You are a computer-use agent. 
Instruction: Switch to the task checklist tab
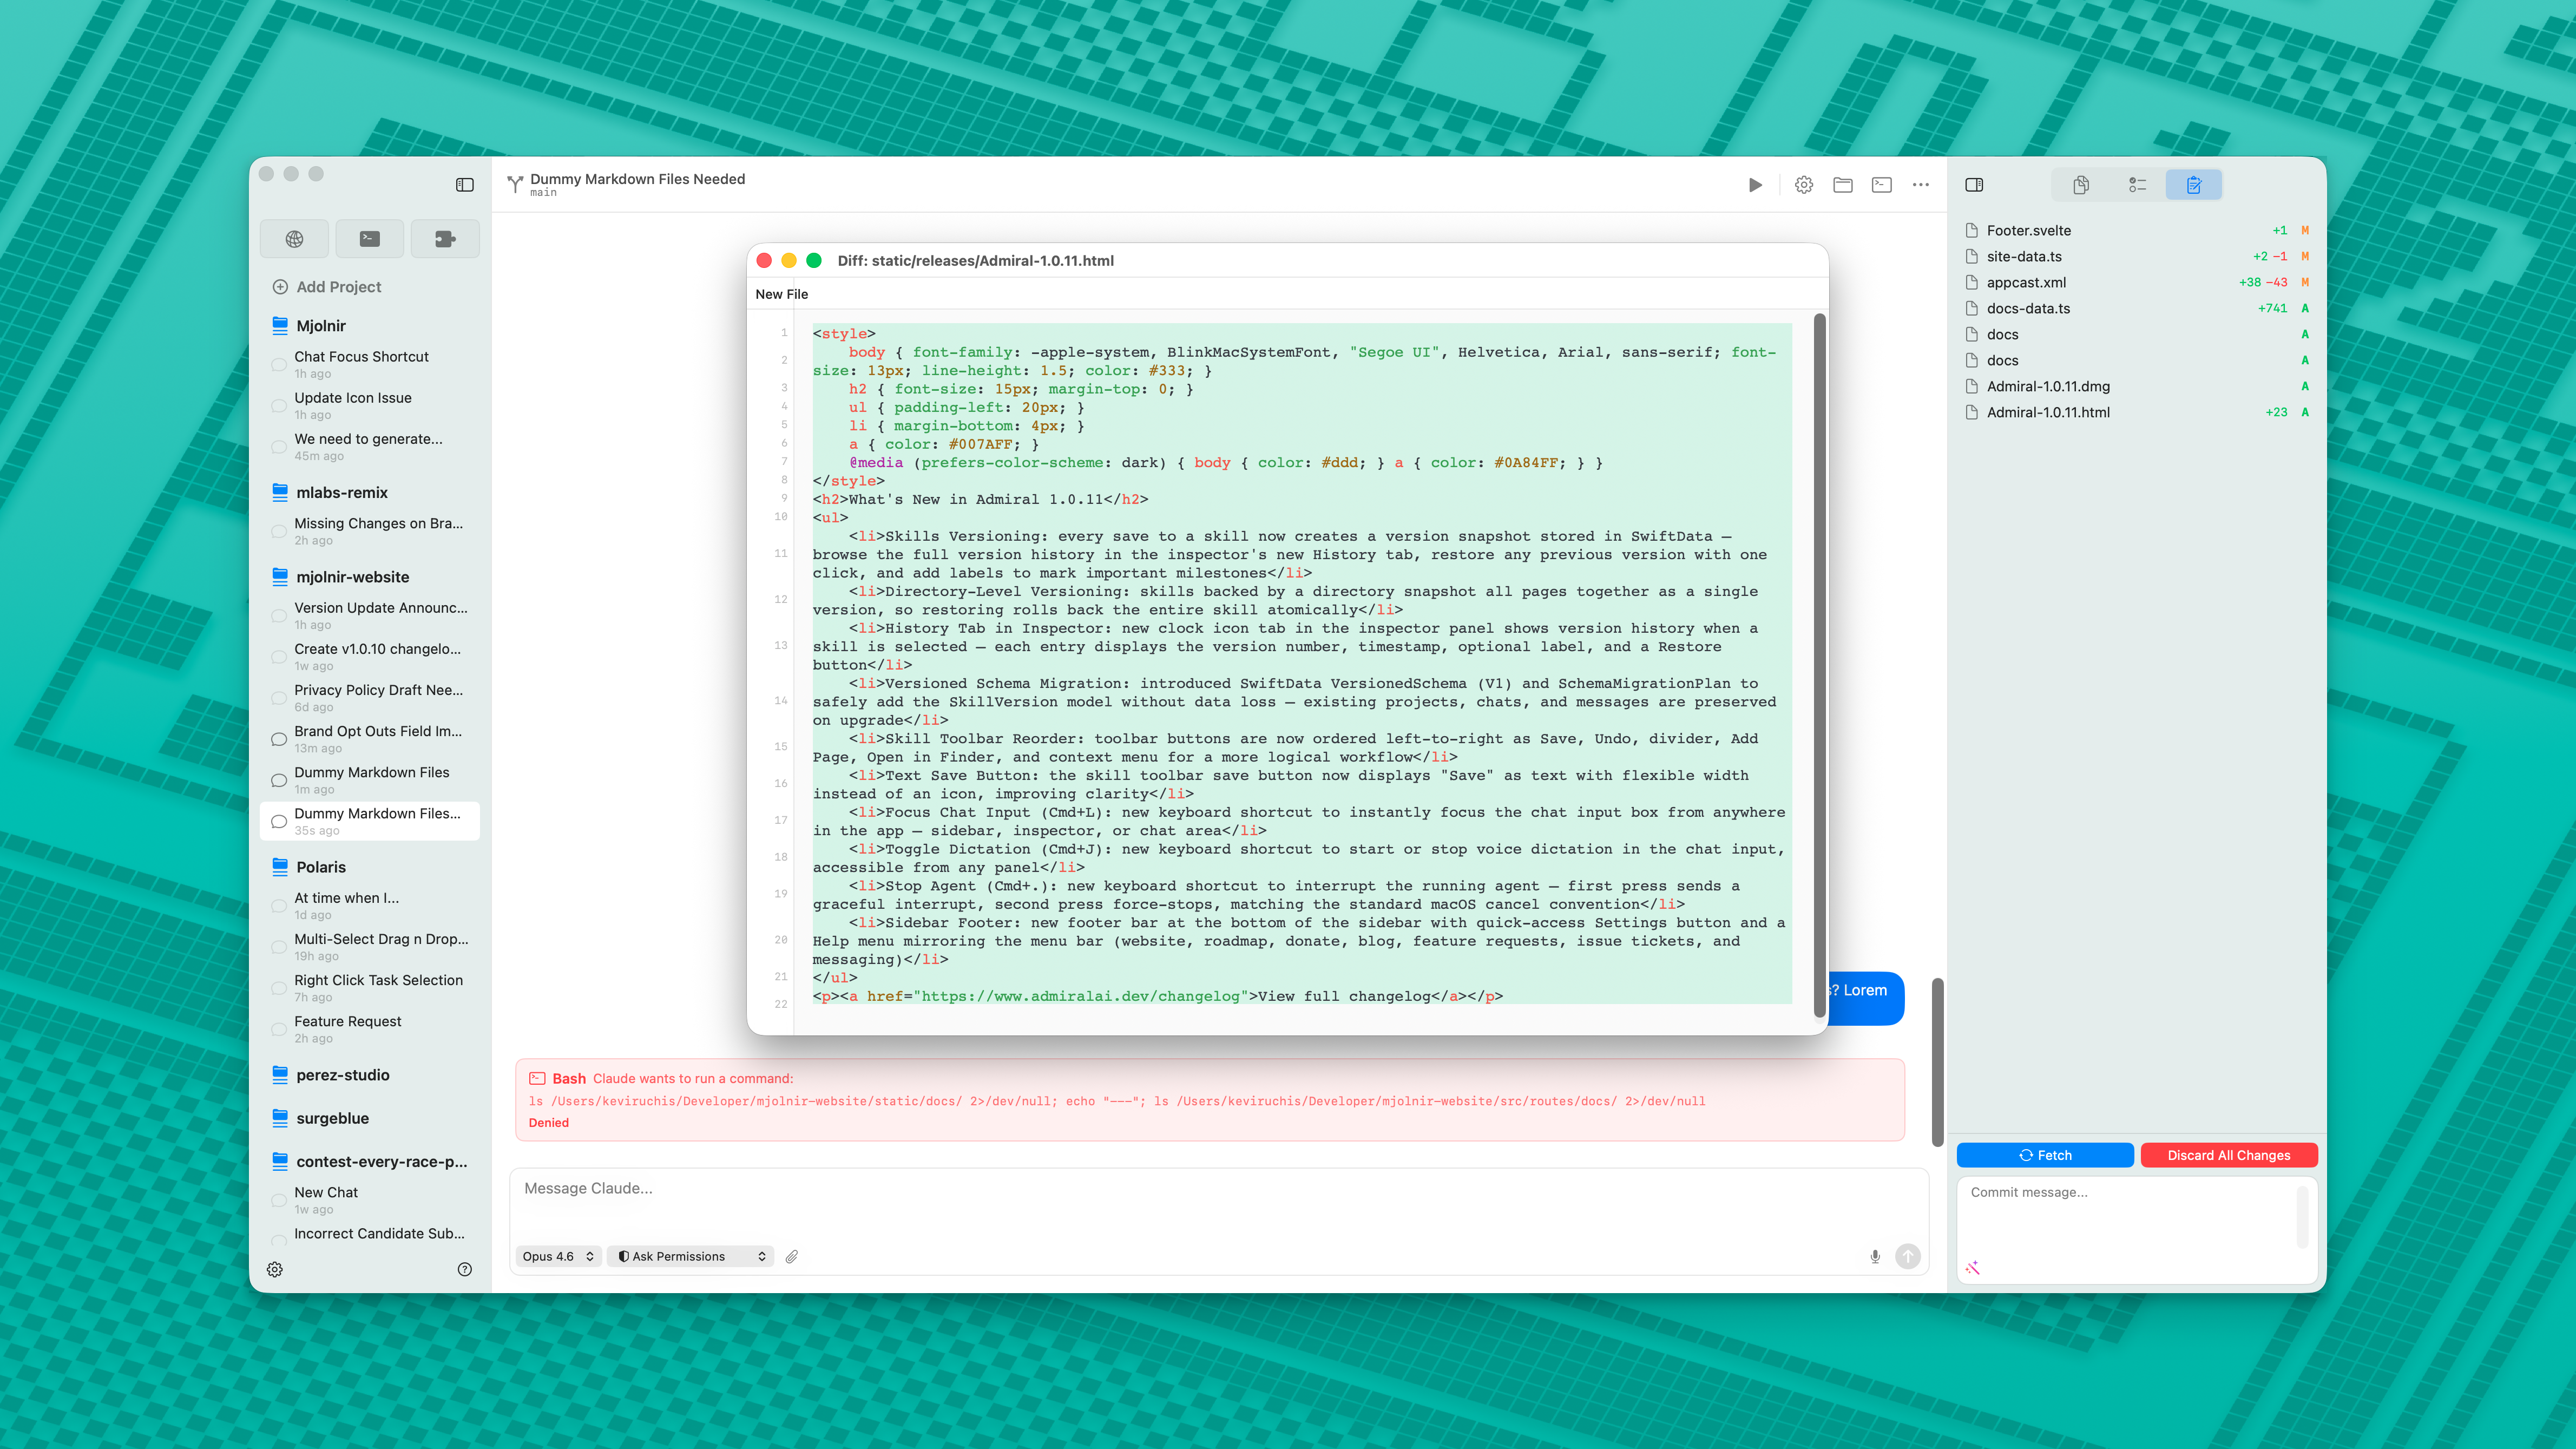(x=2138, y=184)
